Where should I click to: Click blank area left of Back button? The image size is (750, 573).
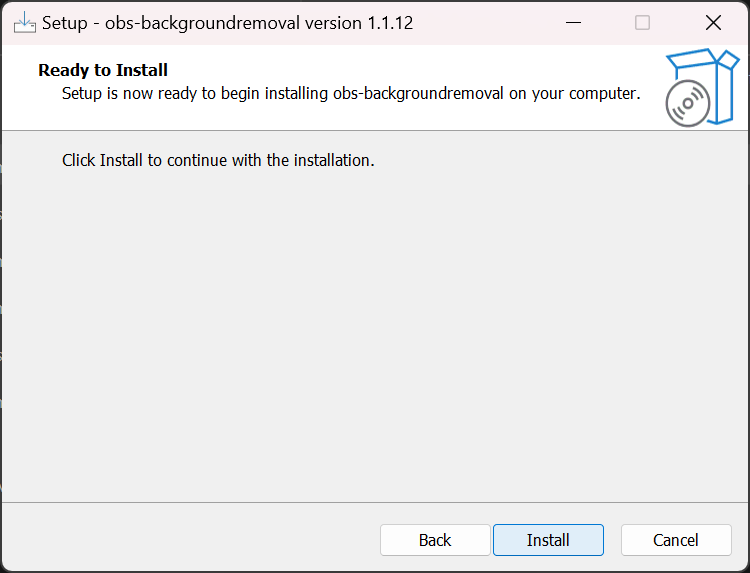pos(200,540)
